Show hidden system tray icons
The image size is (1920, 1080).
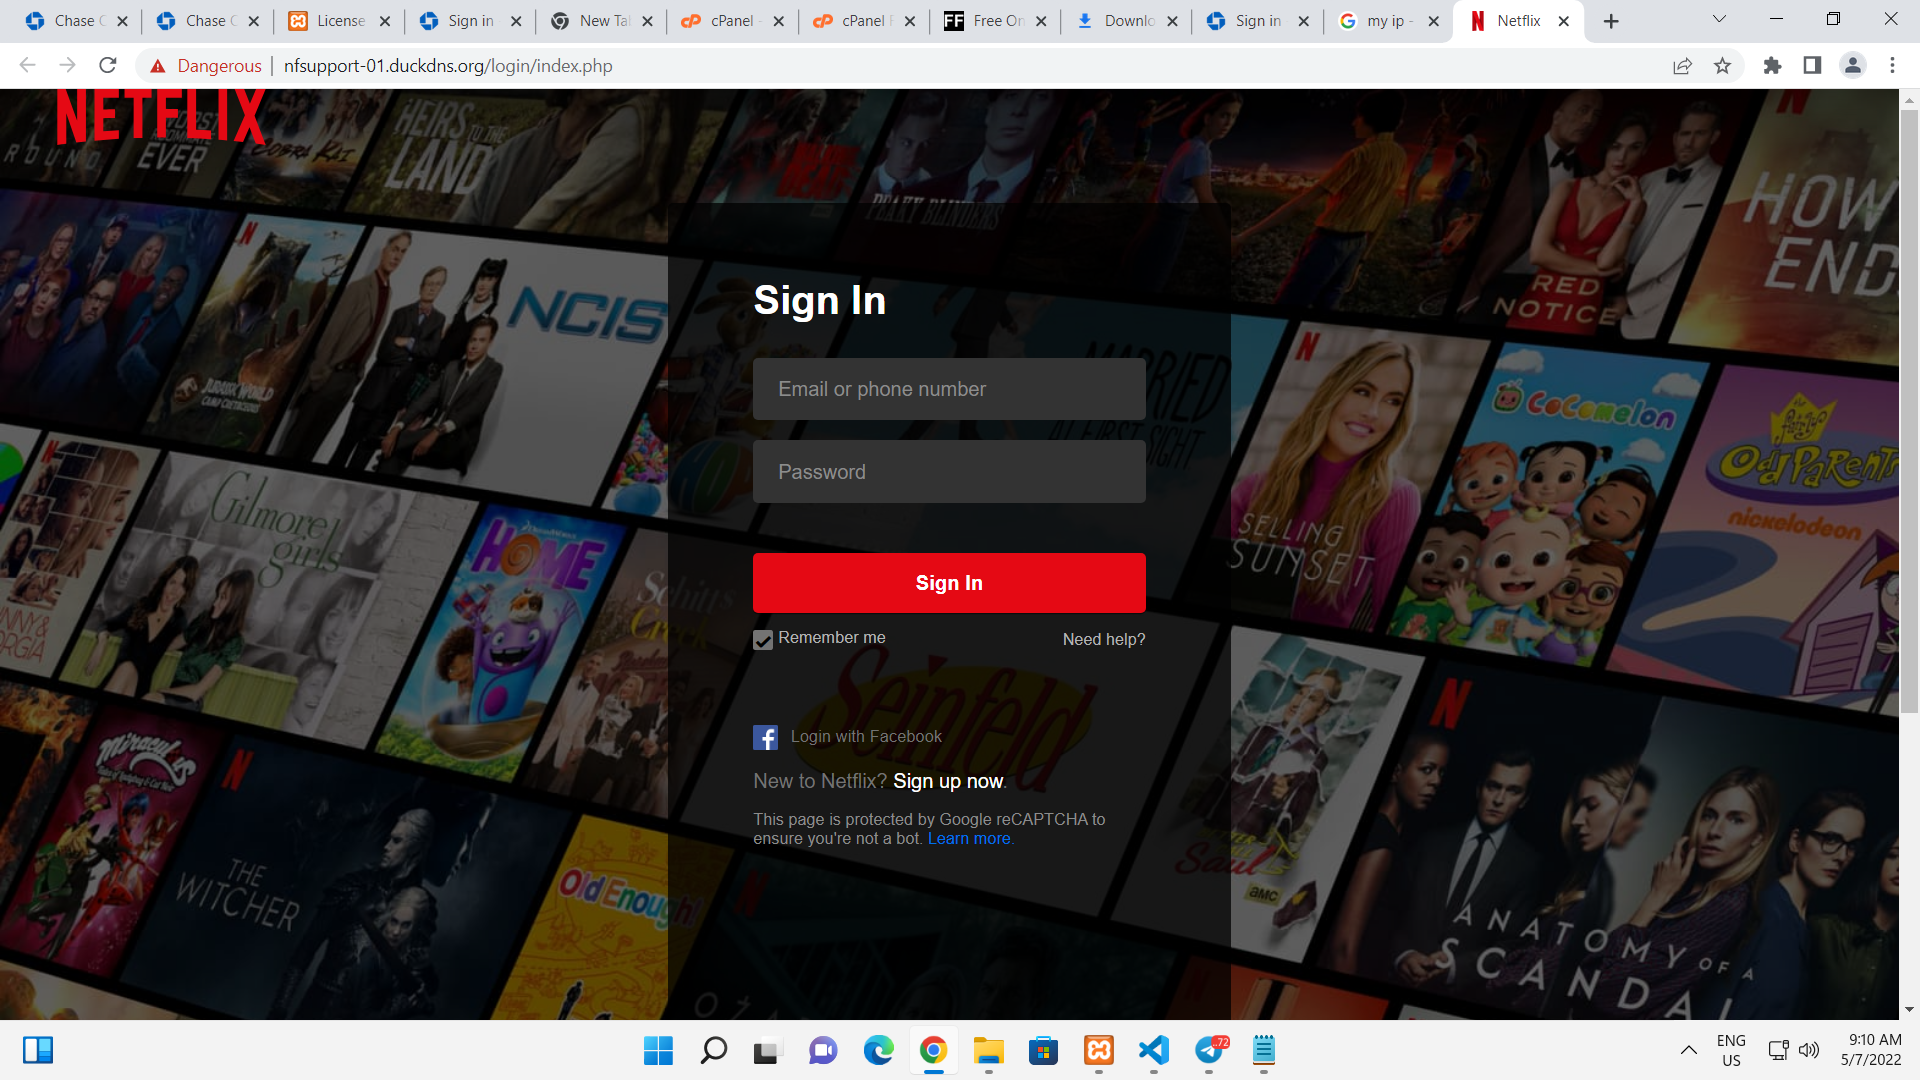click(1688, 1051)
